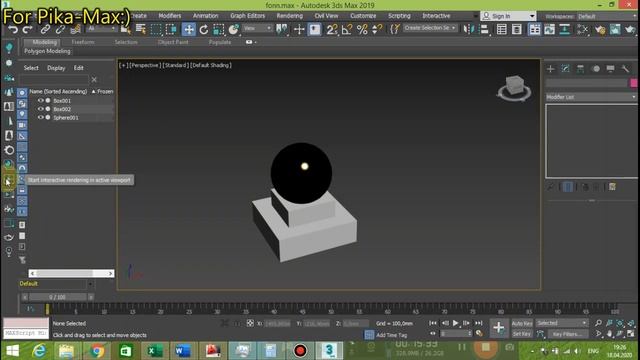Open the Modifier List dropdown
Image resolution: width=640 pixels, height=360 pixels.
click(591, 97)
